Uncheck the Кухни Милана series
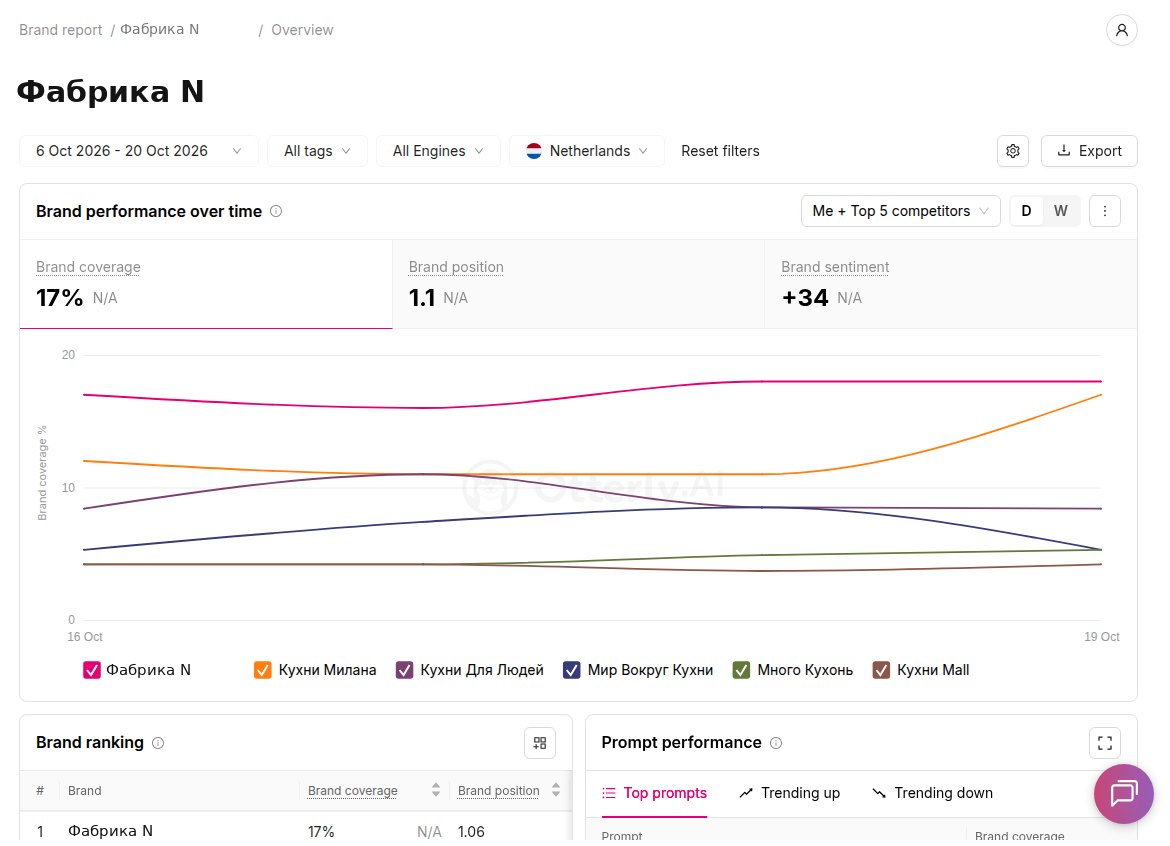The height and width of the screenshot is (846, 1170). point(263,670)
